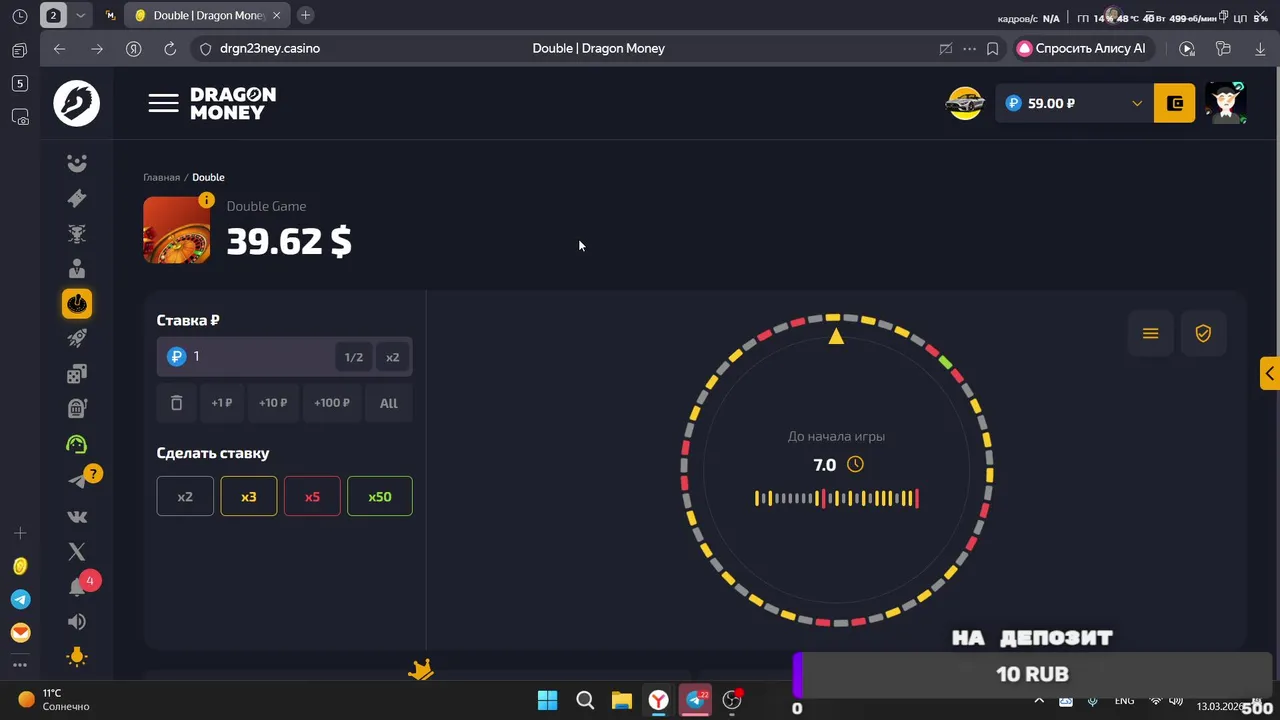The image size is (1280, 720).
Task: Click the round dragon emblem icon
Action: point(77,103)
